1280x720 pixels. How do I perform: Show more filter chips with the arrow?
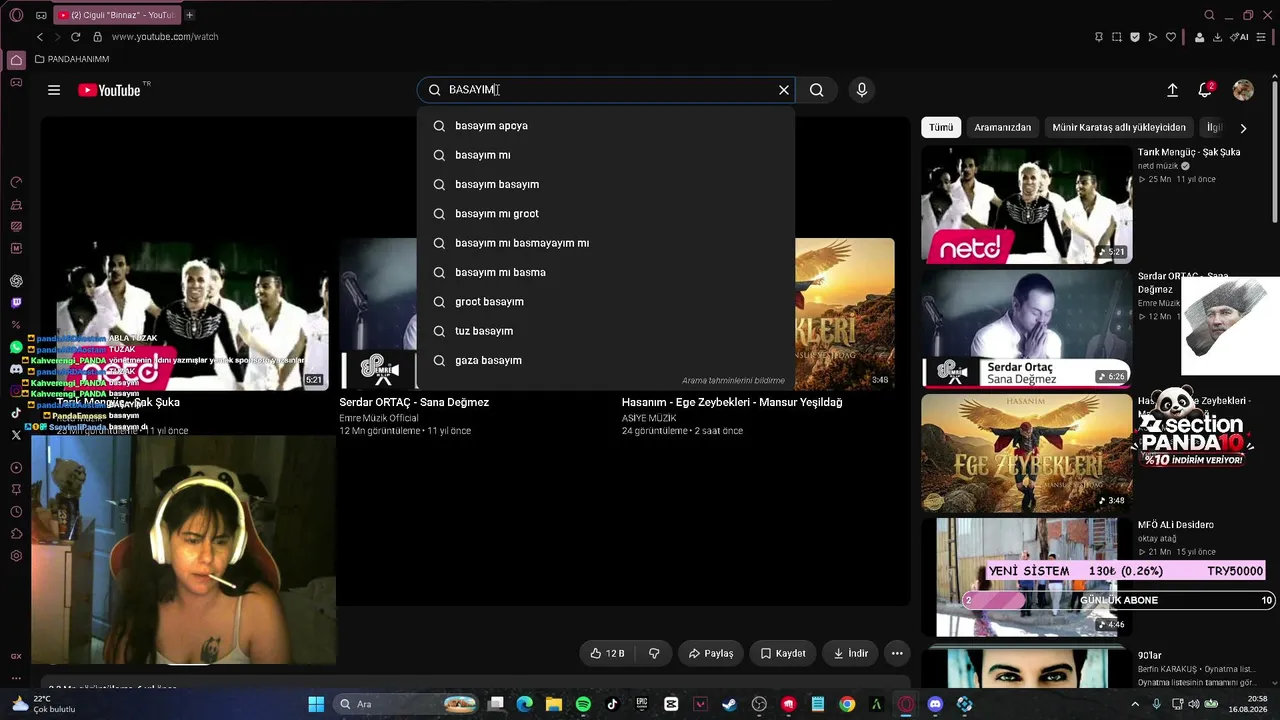click(1243, 128)
